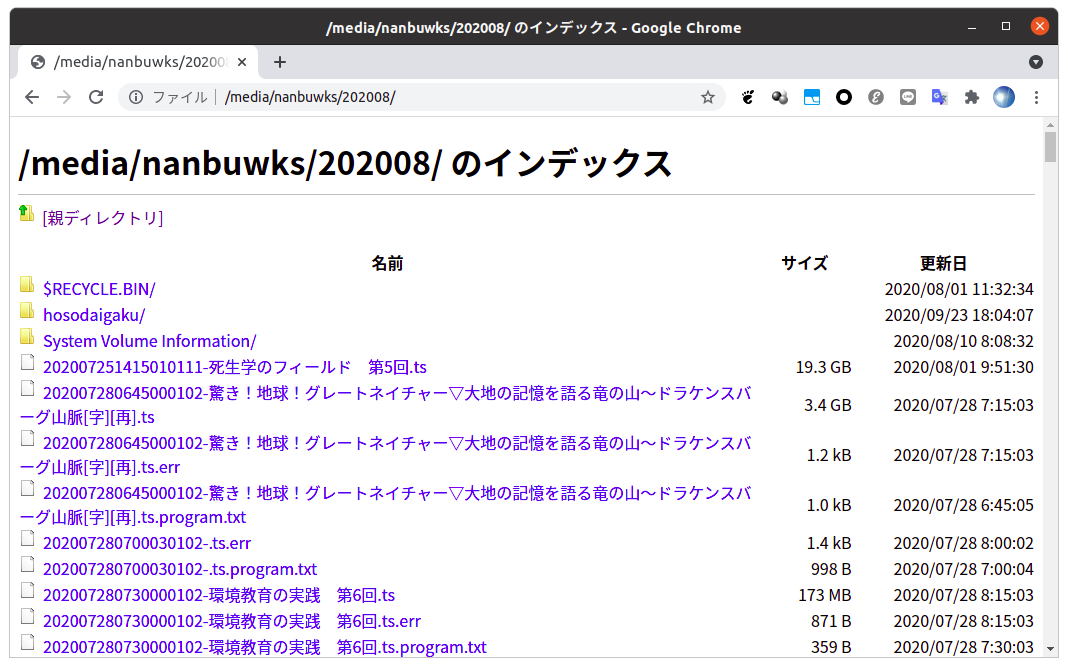Viewport: 1068px width, 667px height.
Task: Open the grey spheres extension icon
Action: (x=780, y=97)
